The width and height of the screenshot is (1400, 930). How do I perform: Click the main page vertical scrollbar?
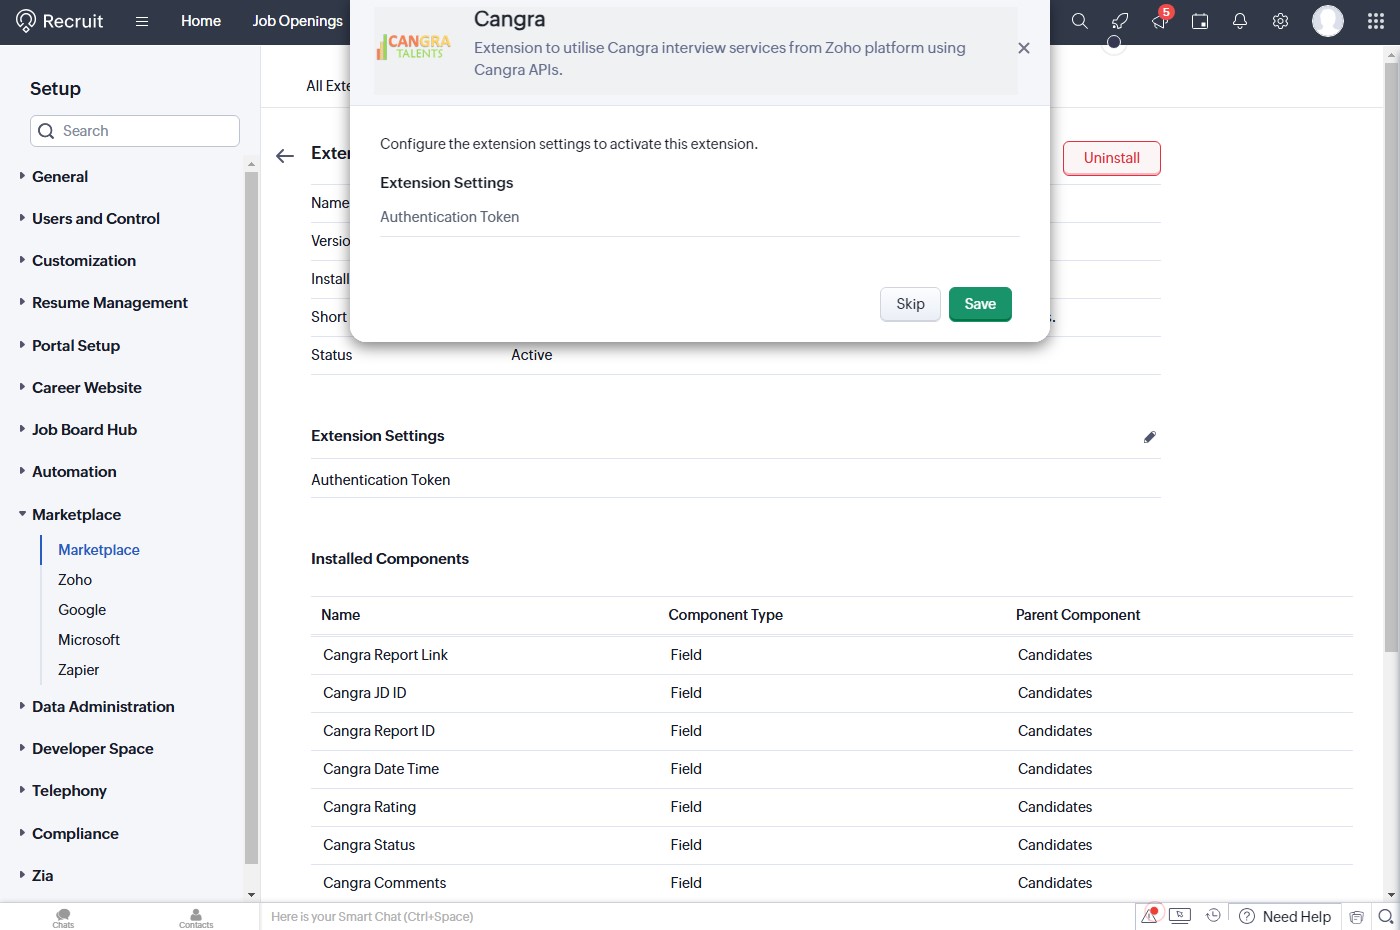click(x=1391, y=357)
